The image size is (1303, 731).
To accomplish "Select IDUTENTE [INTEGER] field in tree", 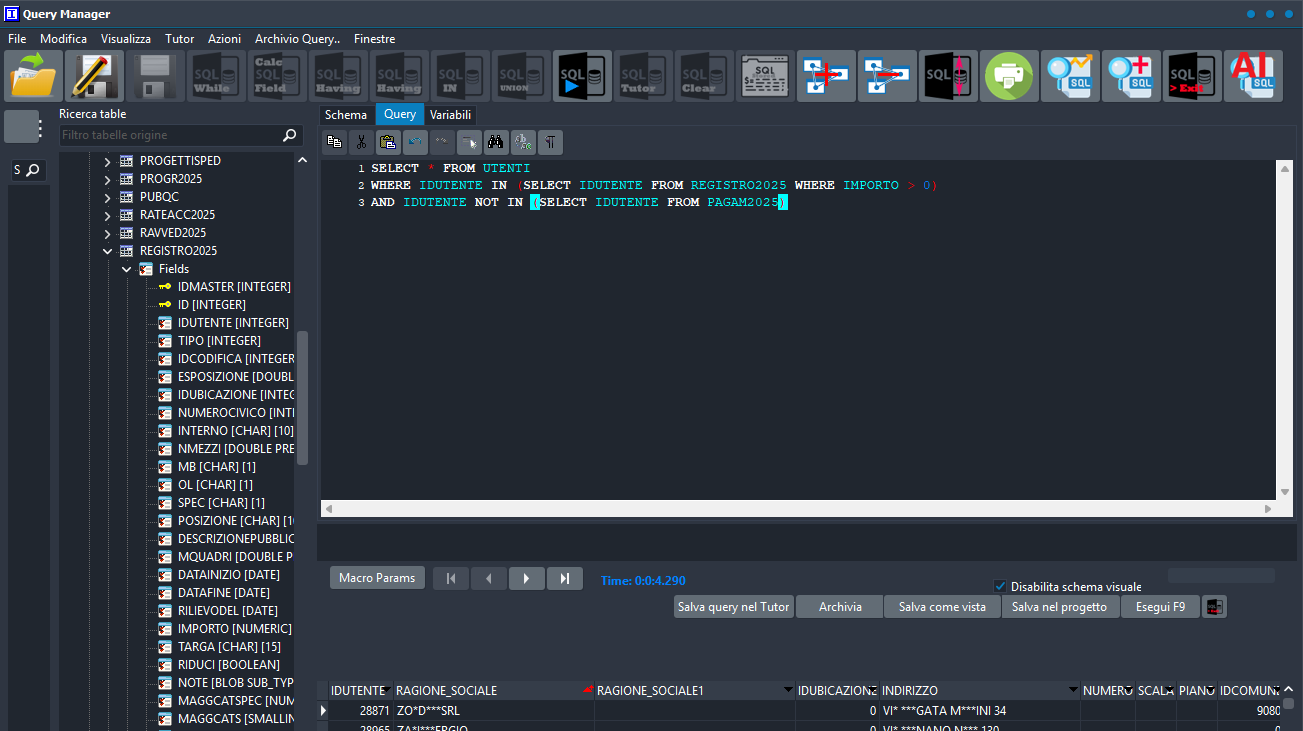I will [x=233, y=323].
